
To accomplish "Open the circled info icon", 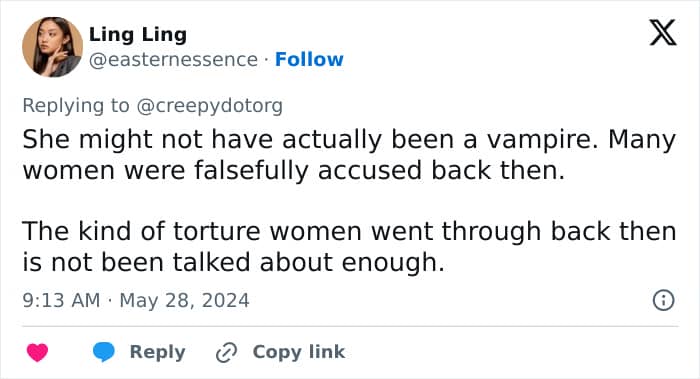I will (x=663, y=300).
